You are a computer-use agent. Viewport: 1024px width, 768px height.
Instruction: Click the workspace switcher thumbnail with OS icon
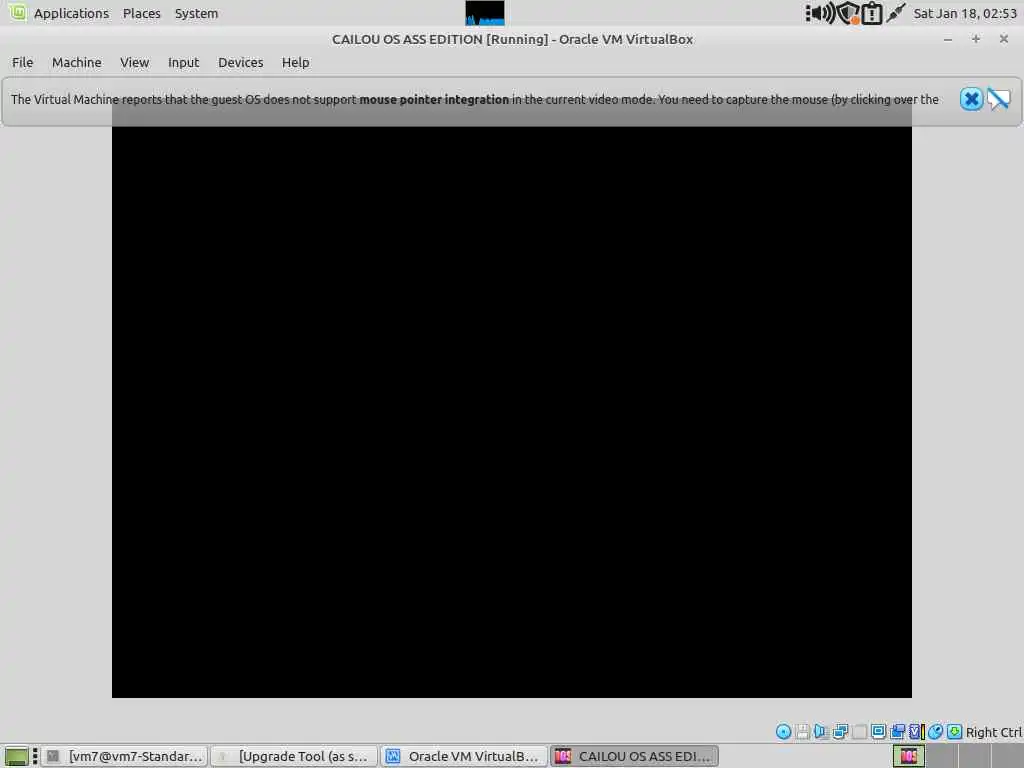coord(908,756)
